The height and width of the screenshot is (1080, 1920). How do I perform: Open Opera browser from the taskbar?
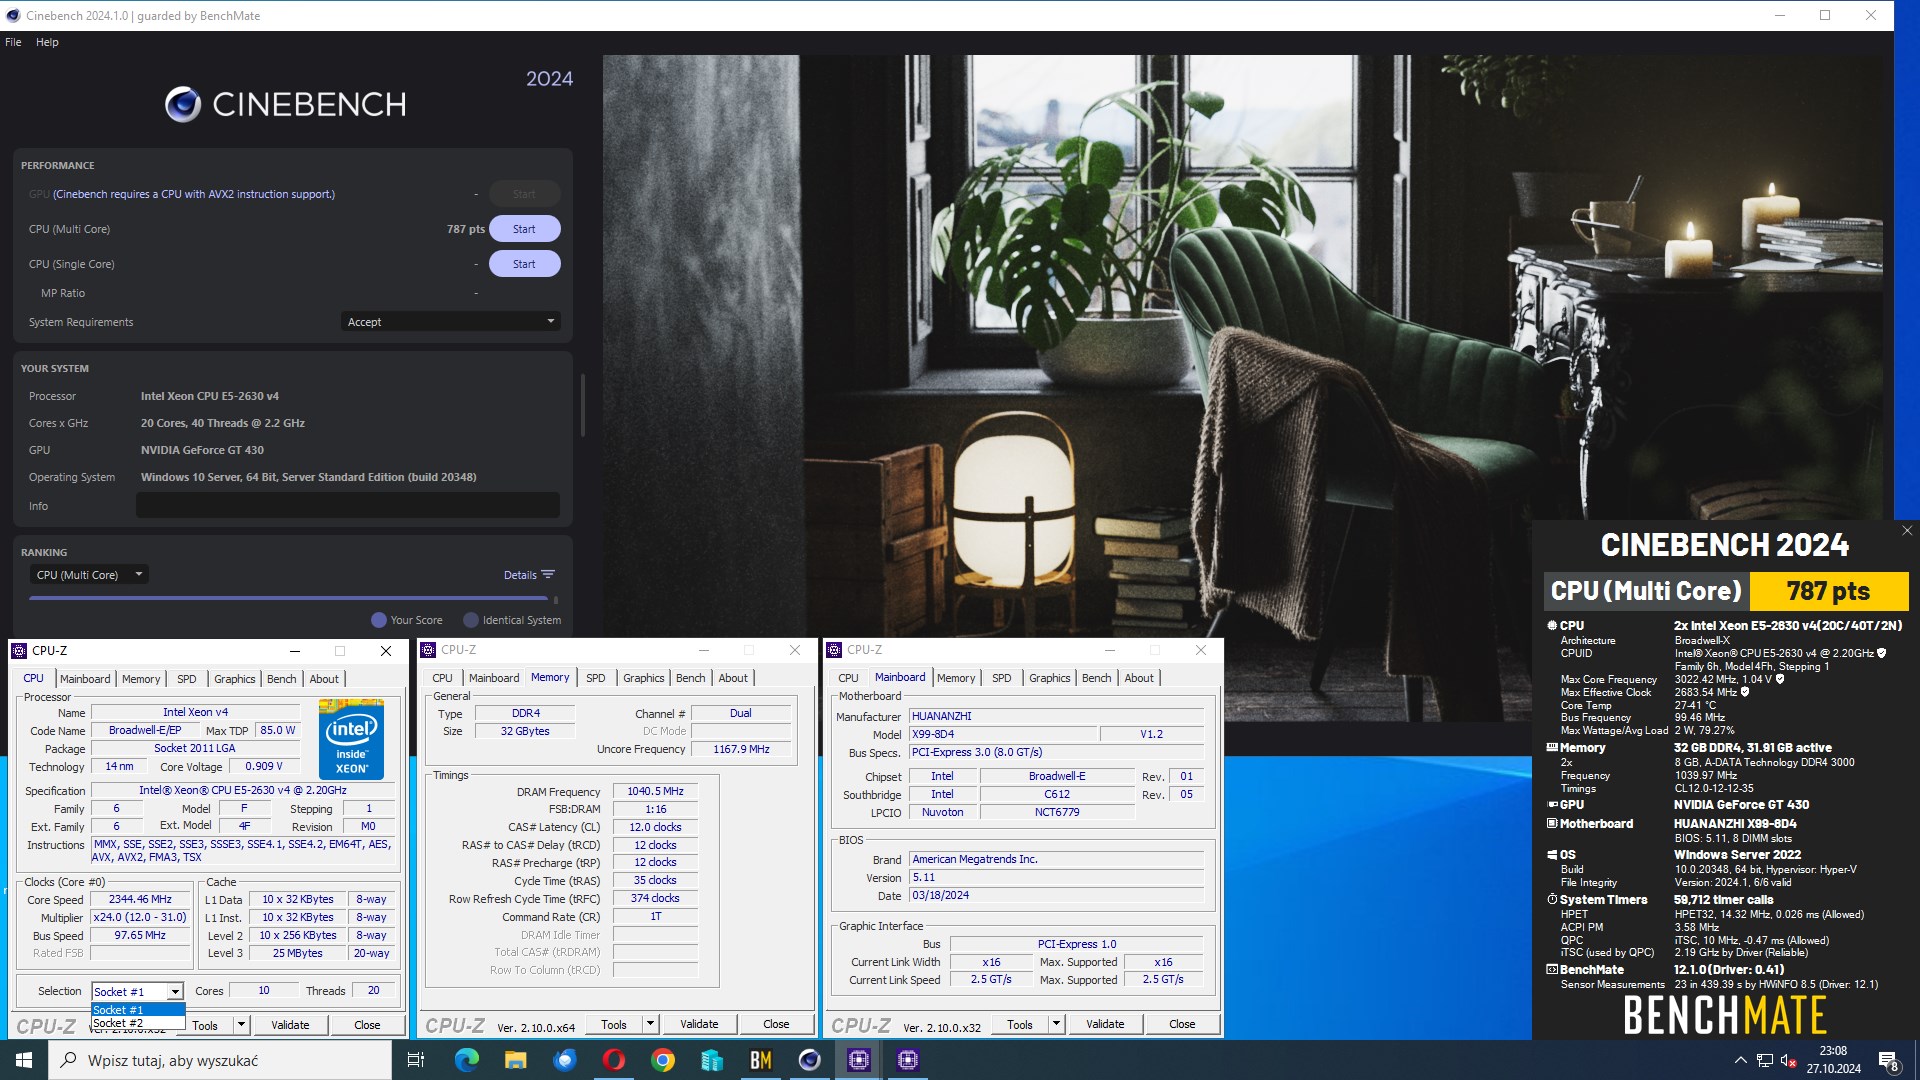tap(614, 1060)
